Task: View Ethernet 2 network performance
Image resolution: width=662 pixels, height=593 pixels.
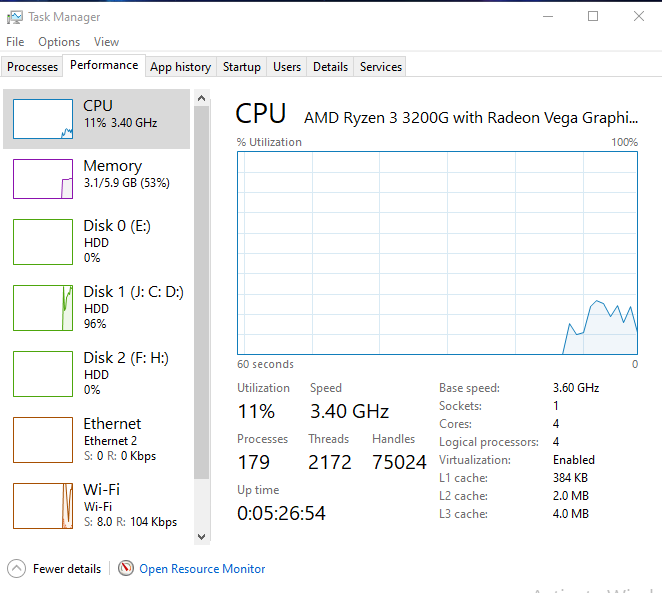Action: pos(43,439)
